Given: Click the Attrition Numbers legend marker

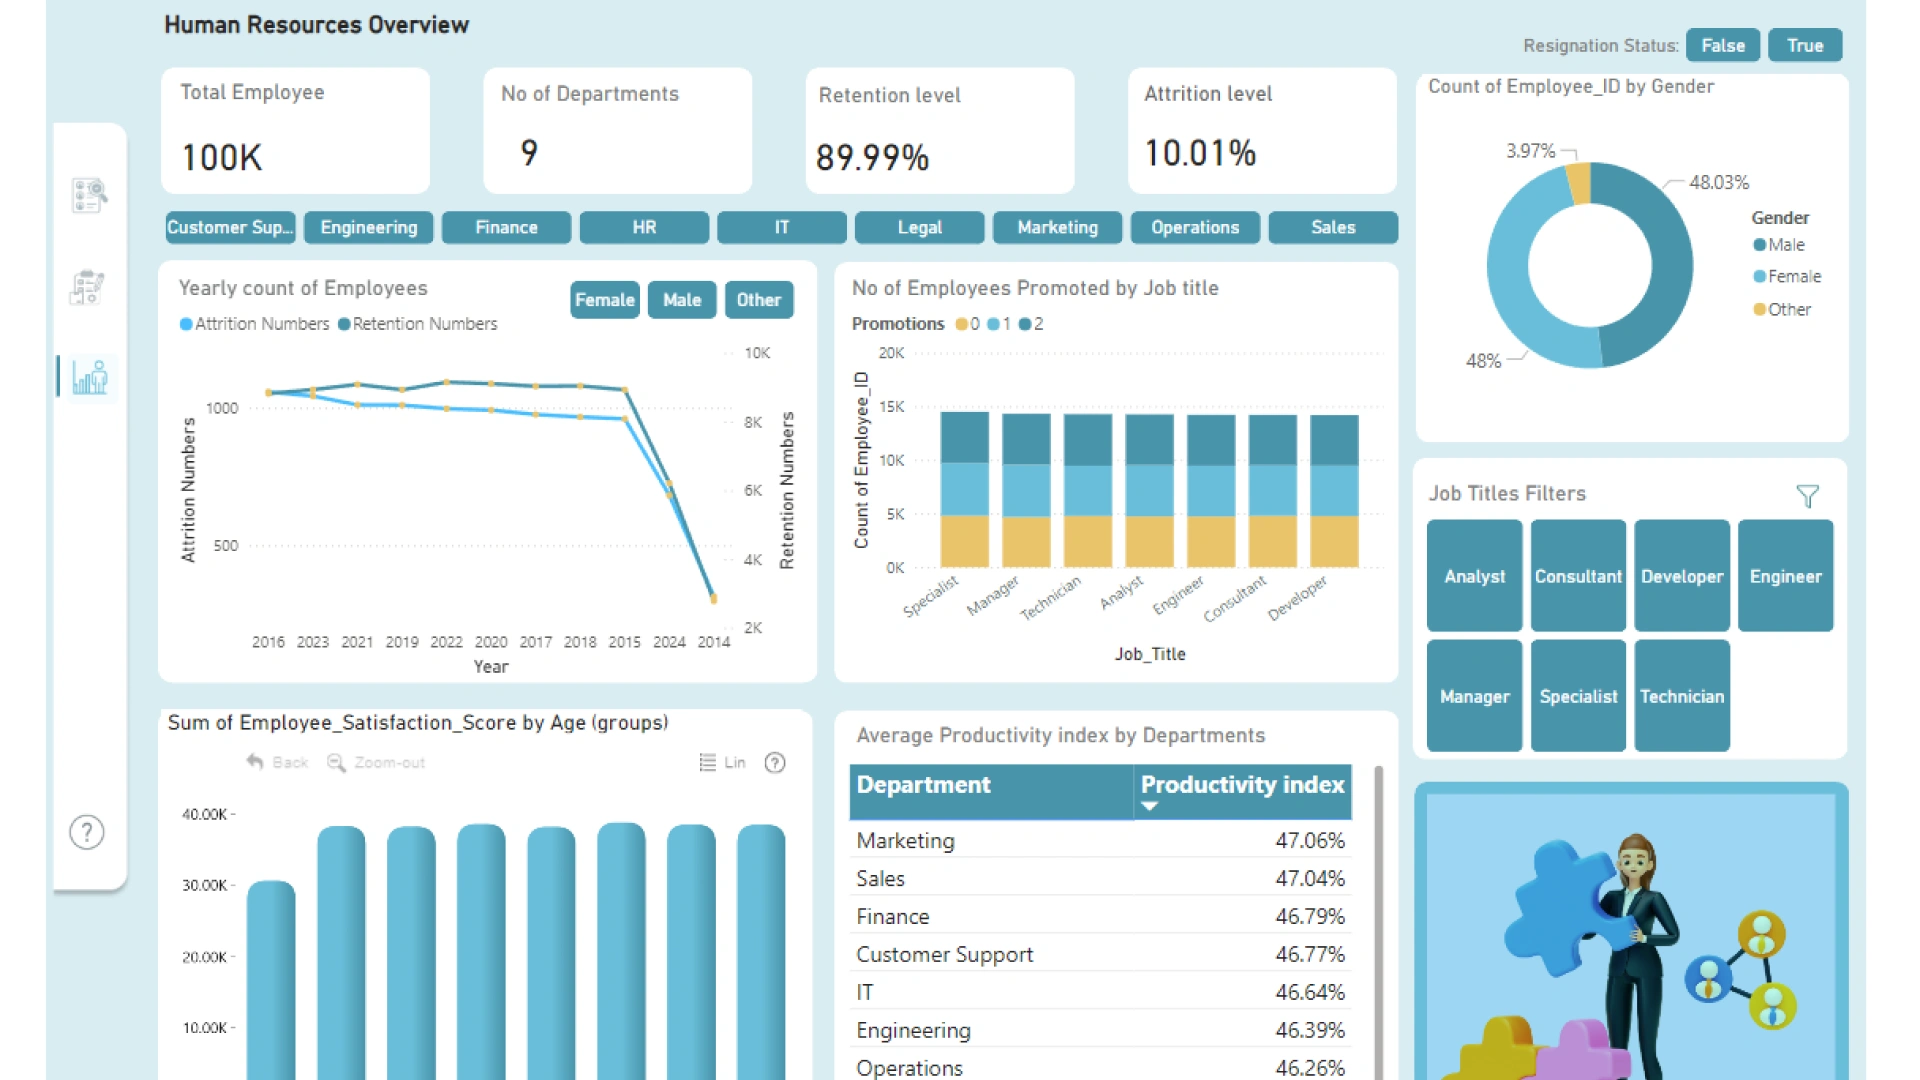Looking at the screenshot, I should pos(186,324).
